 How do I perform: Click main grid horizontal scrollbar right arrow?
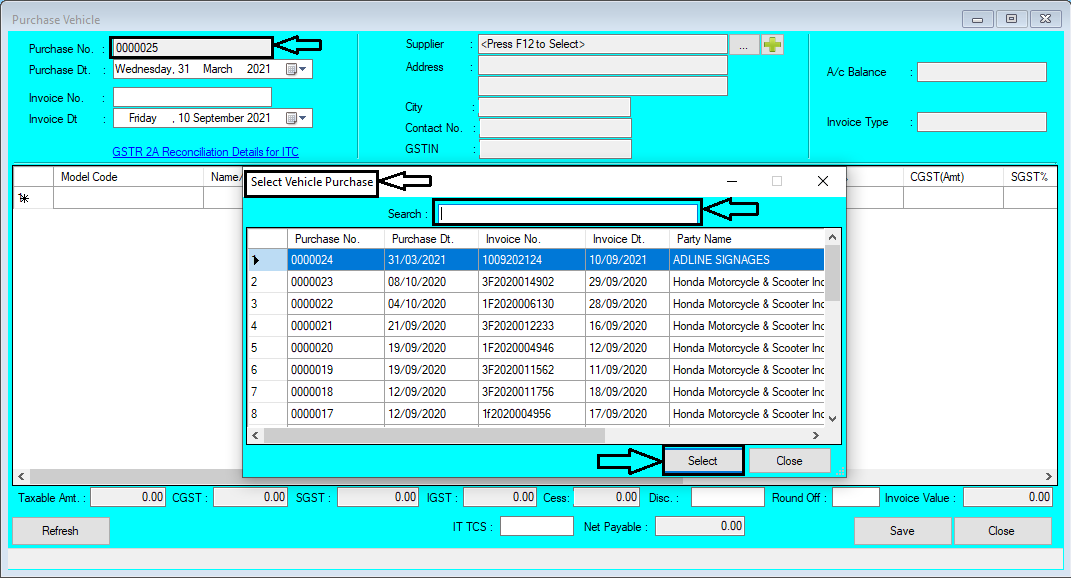[x=1048, y=476]
